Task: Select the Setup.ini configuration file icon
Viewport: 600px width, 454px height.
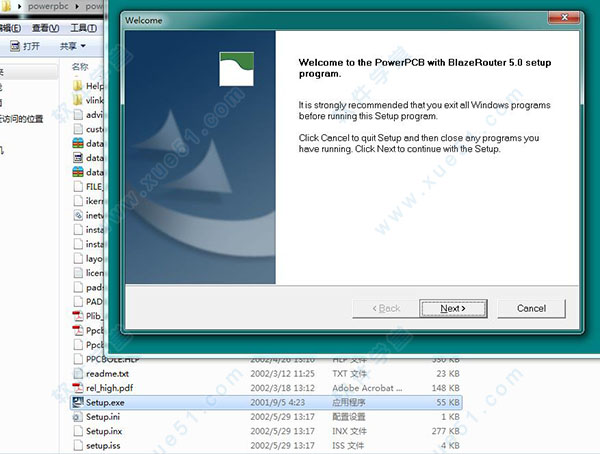Action: pyautogui.click(x=79, y=417)
